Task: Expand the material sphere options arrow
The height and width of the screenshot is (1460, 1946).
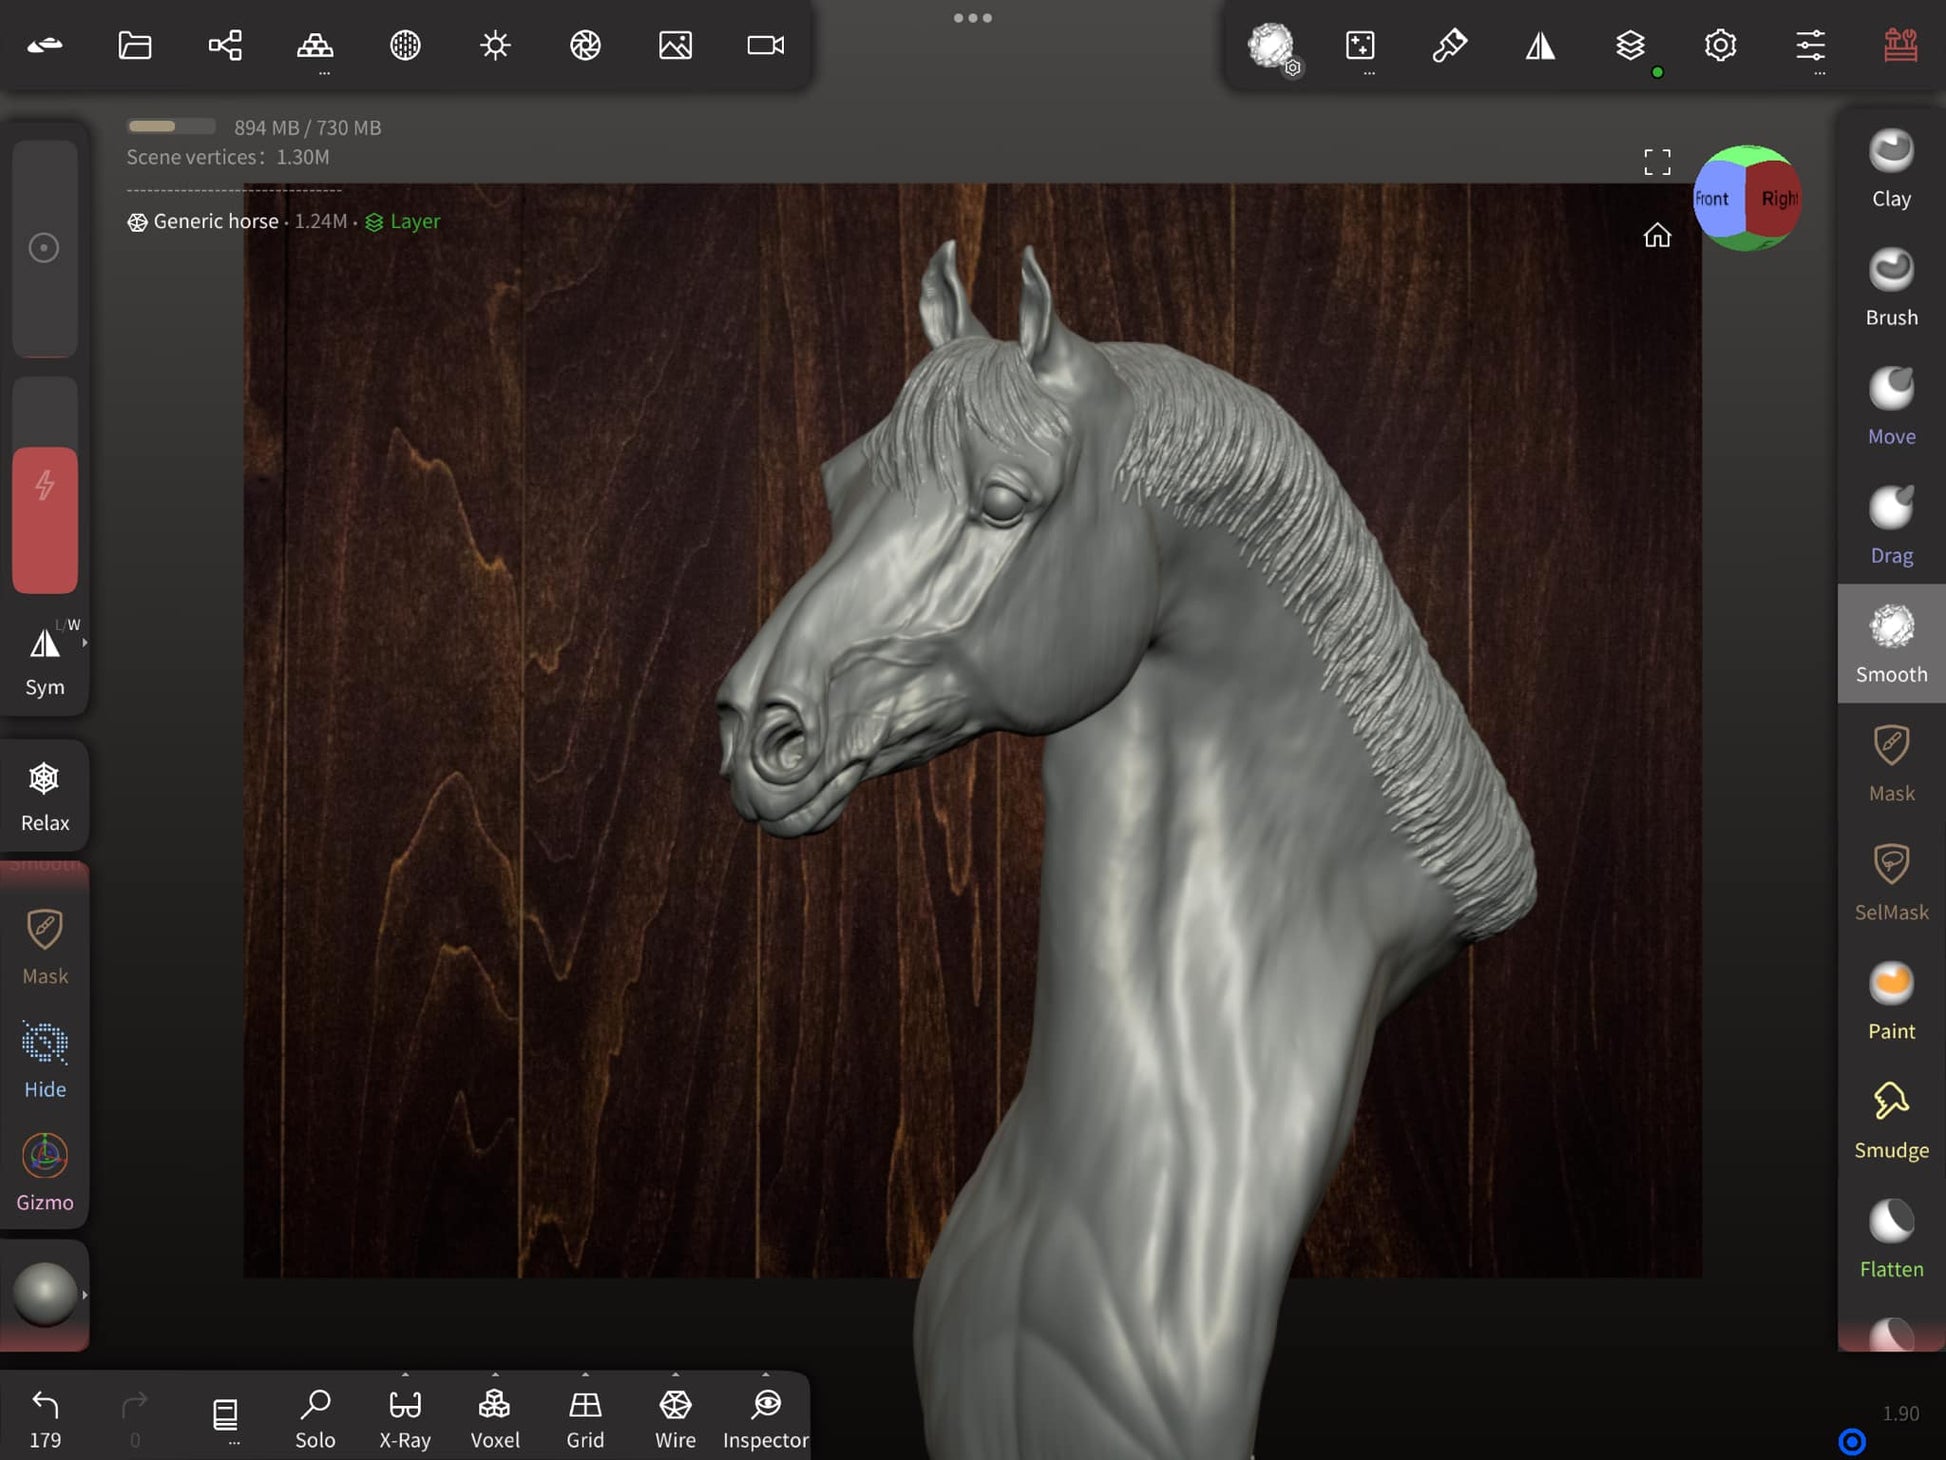Action: 85,1294
